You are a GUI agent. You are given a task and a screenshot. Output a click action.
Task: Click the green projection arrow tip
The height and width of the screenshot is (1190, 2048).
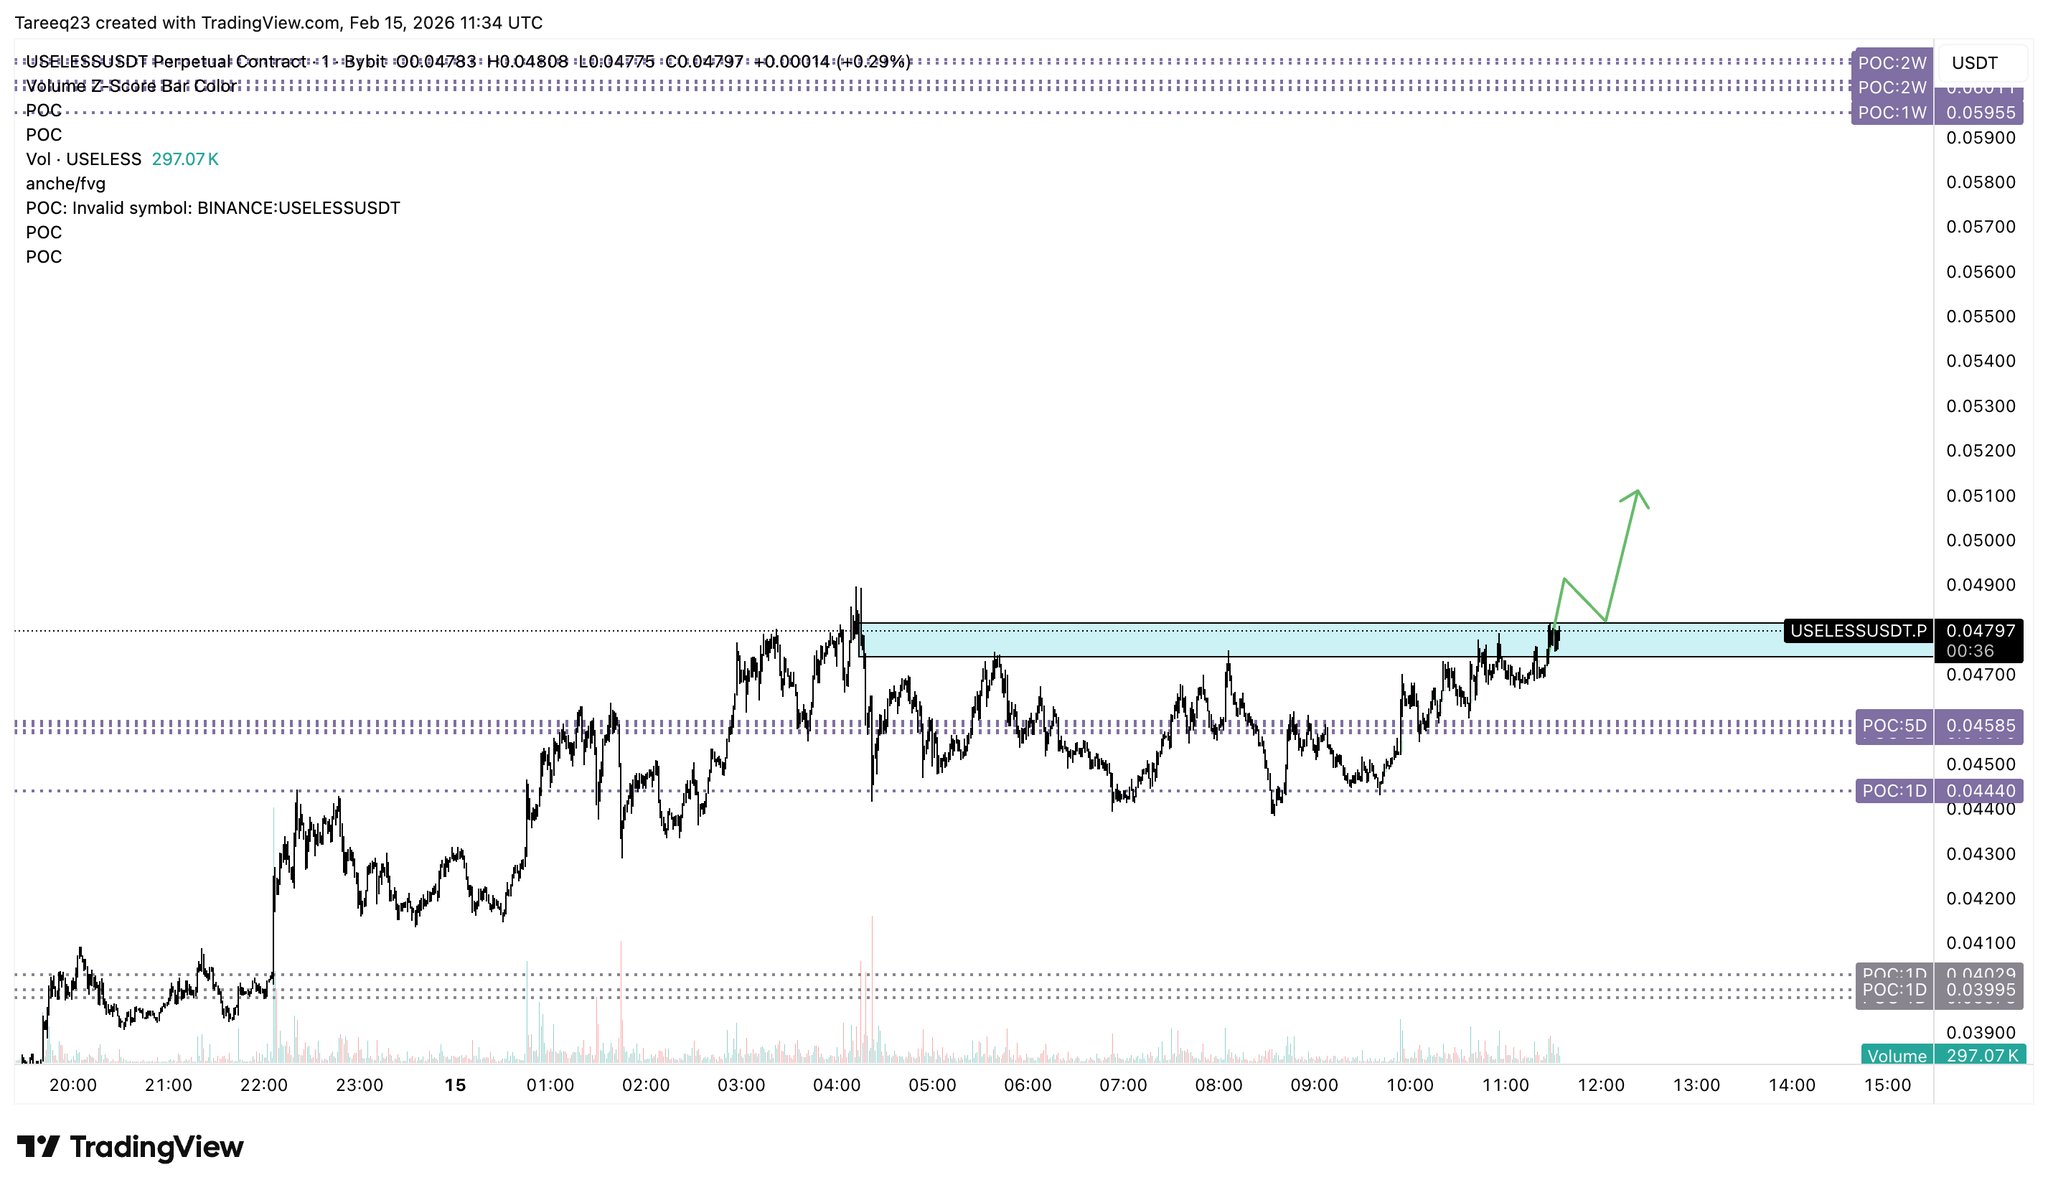click(x=1636, y=491)
